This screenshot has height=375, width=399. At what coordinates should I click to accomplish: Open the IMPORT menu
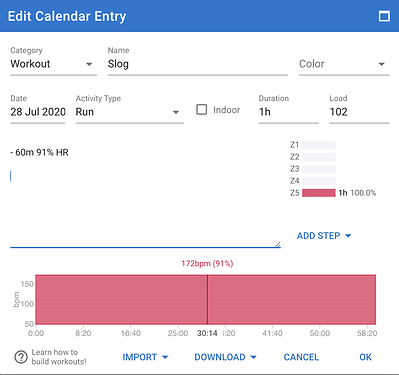(x=145, y=357)
